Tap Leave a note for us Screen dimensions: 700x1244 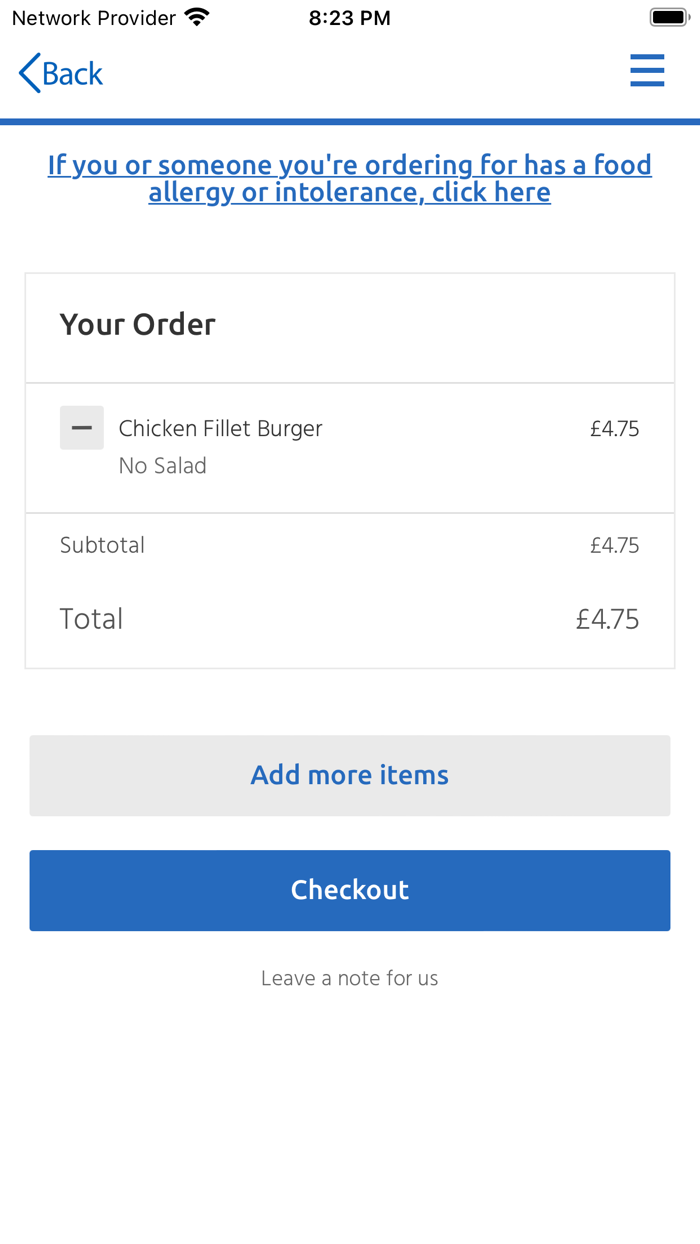tap(350, 978)
